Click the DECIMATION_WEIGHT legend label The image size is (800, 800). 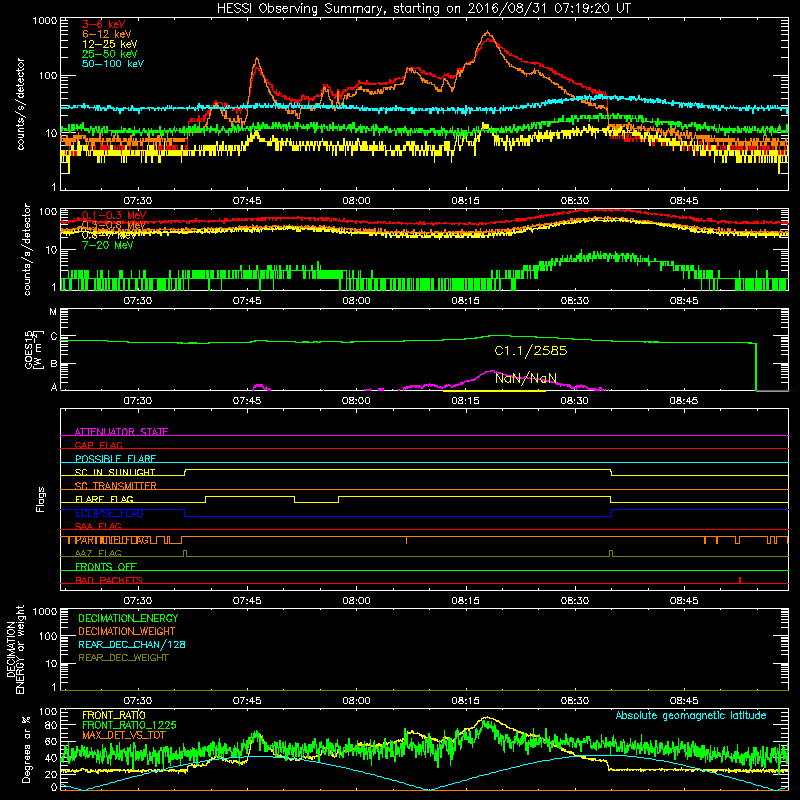(x=127, y=632)
